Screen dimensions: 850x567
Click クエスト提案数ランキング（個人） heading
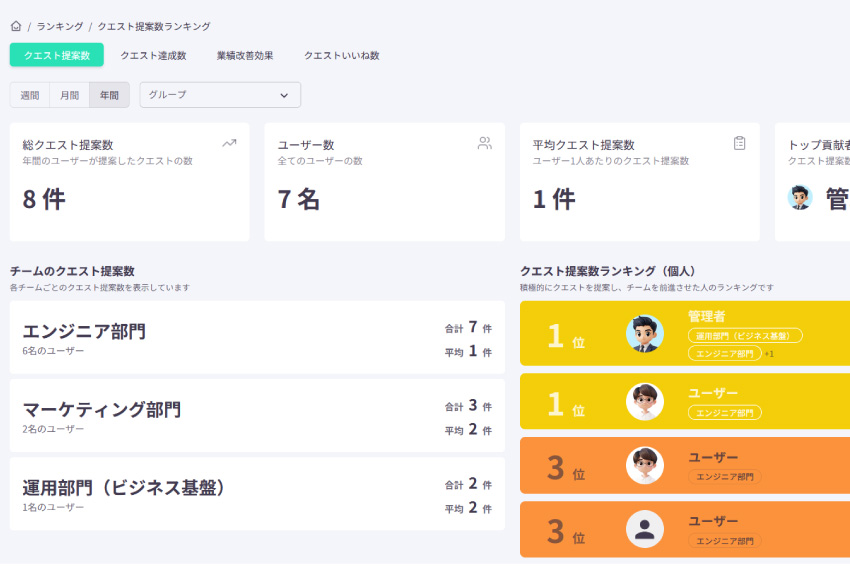click(608, 271)
